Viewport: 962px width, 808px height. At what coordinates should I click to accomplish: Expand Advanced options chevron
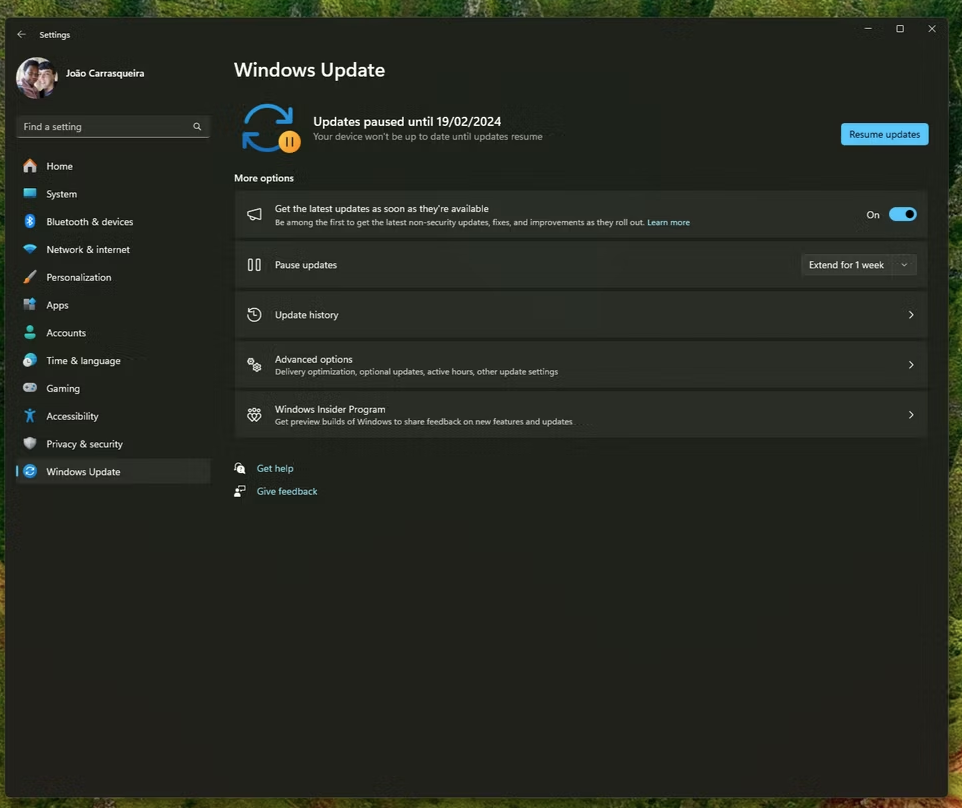point(910,365)
